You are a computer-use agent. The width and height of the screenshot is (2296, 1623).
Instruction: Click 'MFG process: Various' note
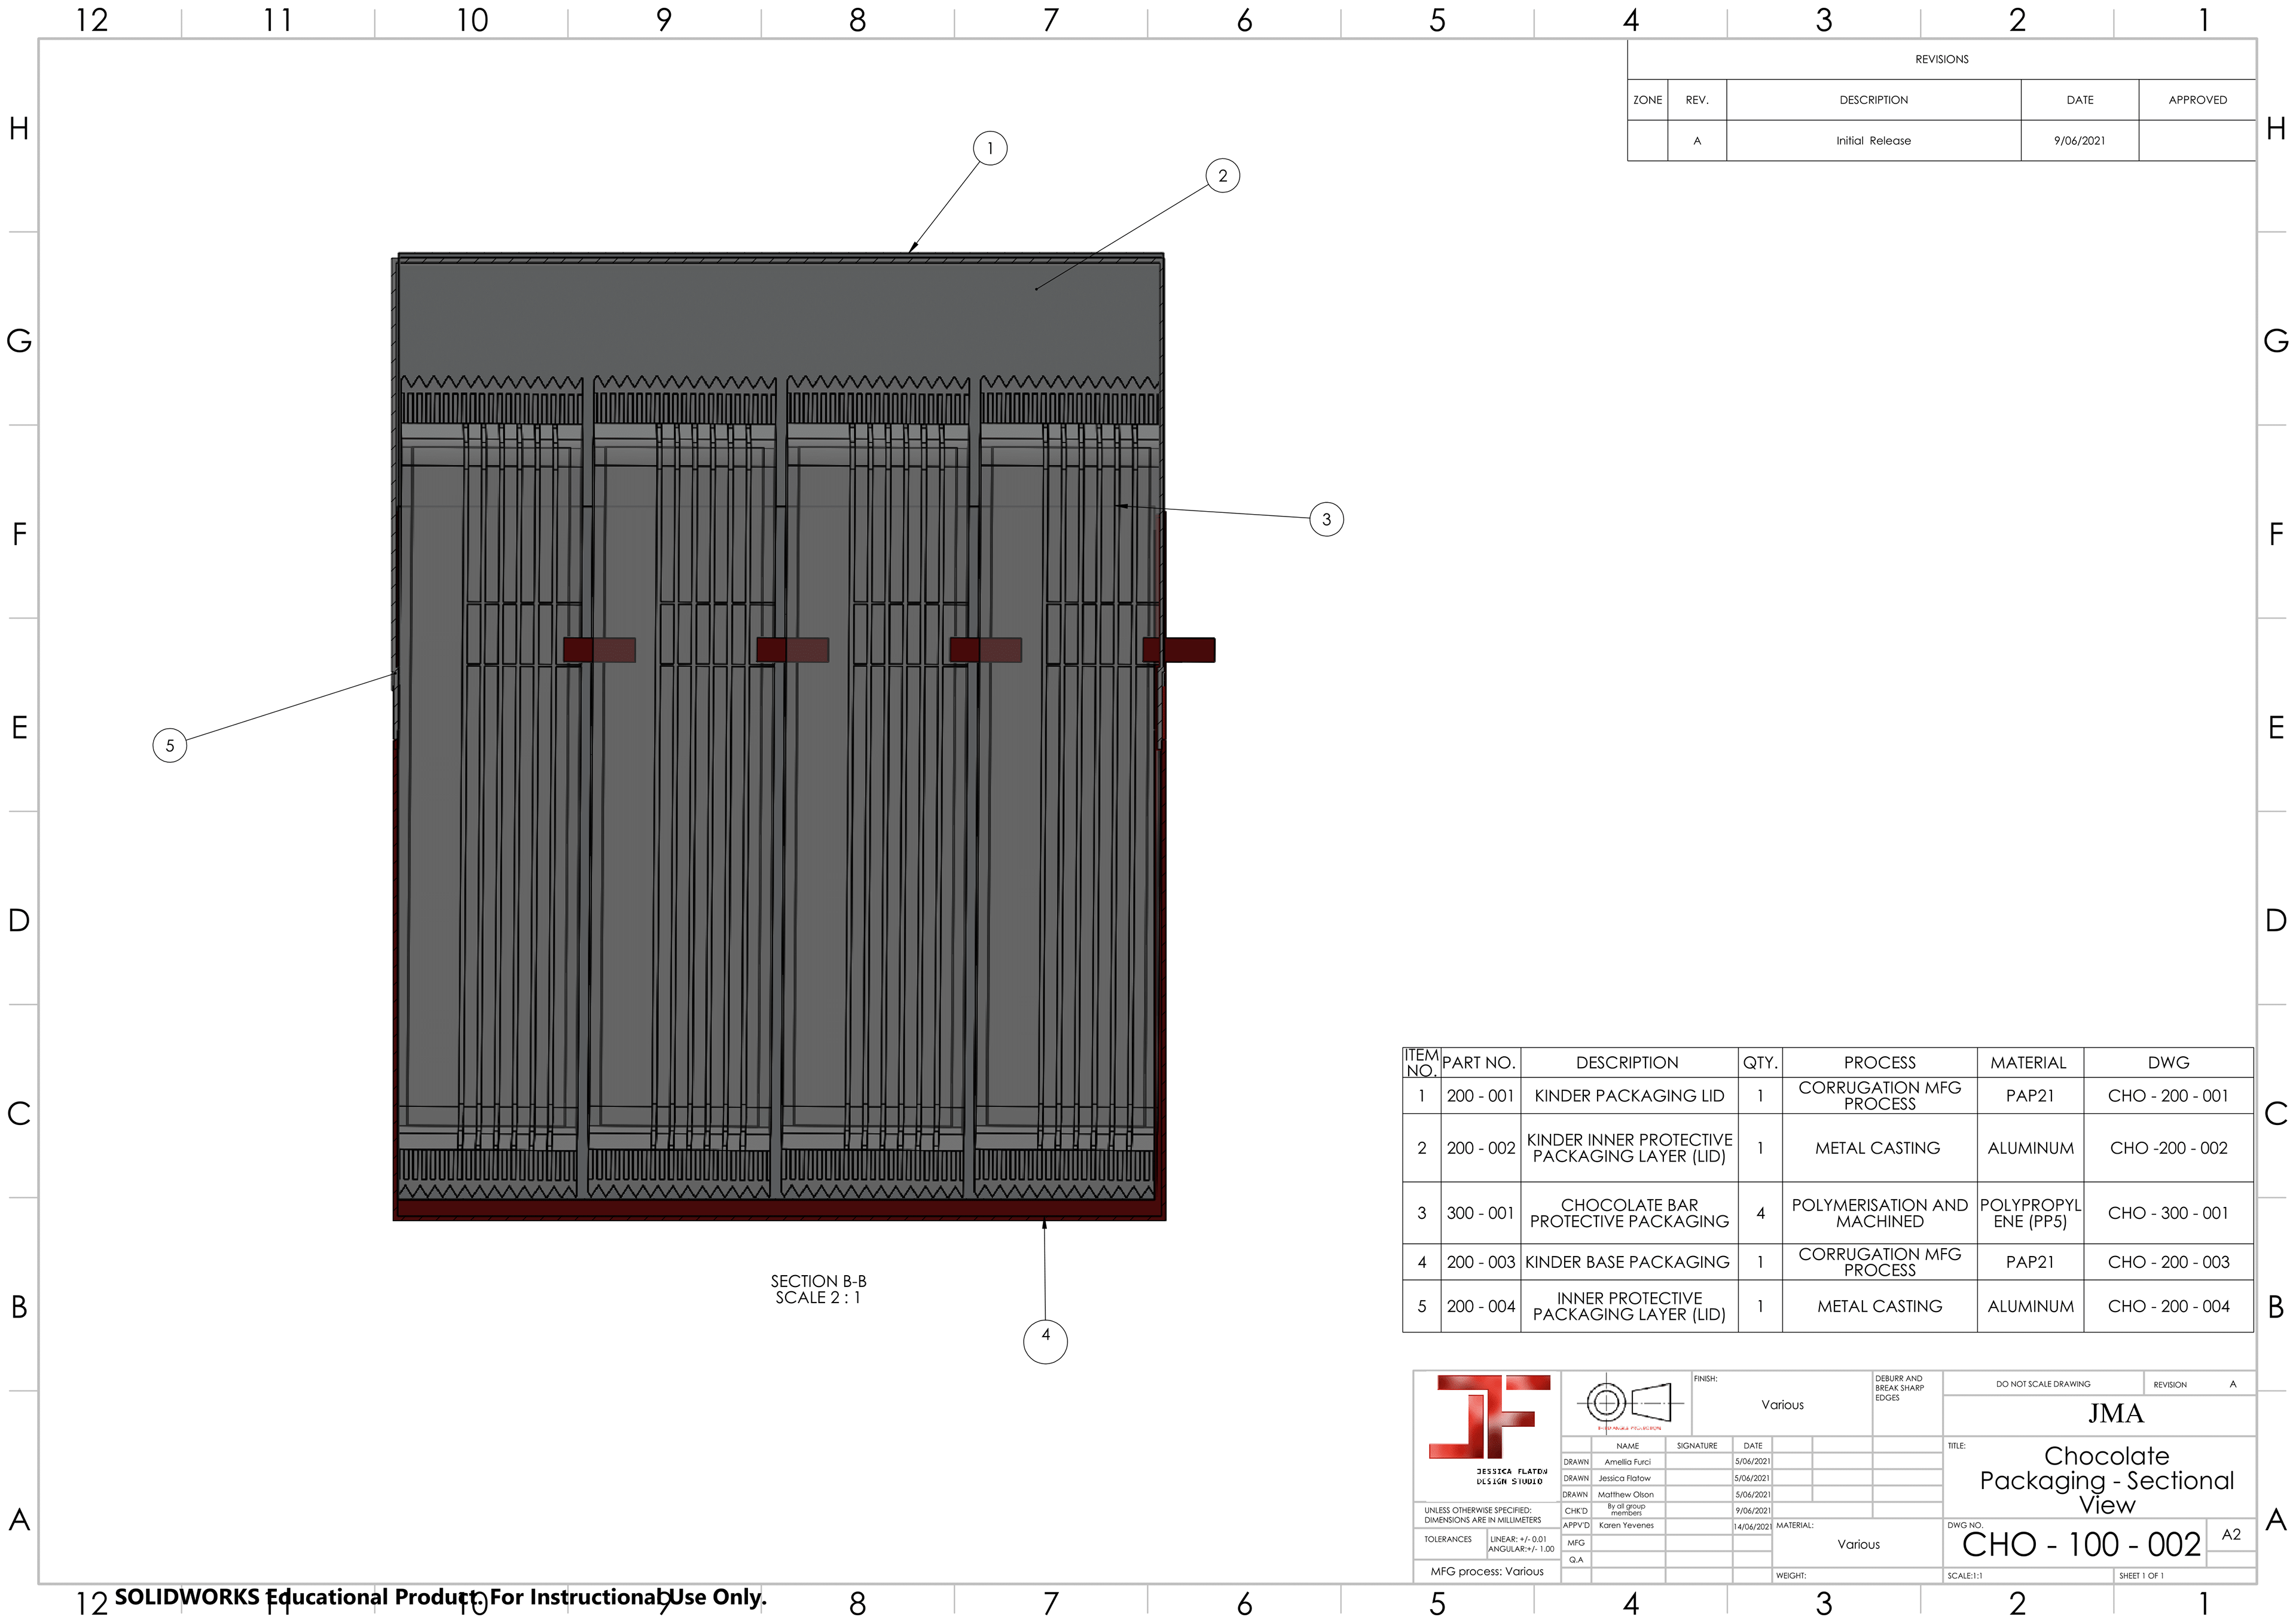[x=1486, y=1571]
